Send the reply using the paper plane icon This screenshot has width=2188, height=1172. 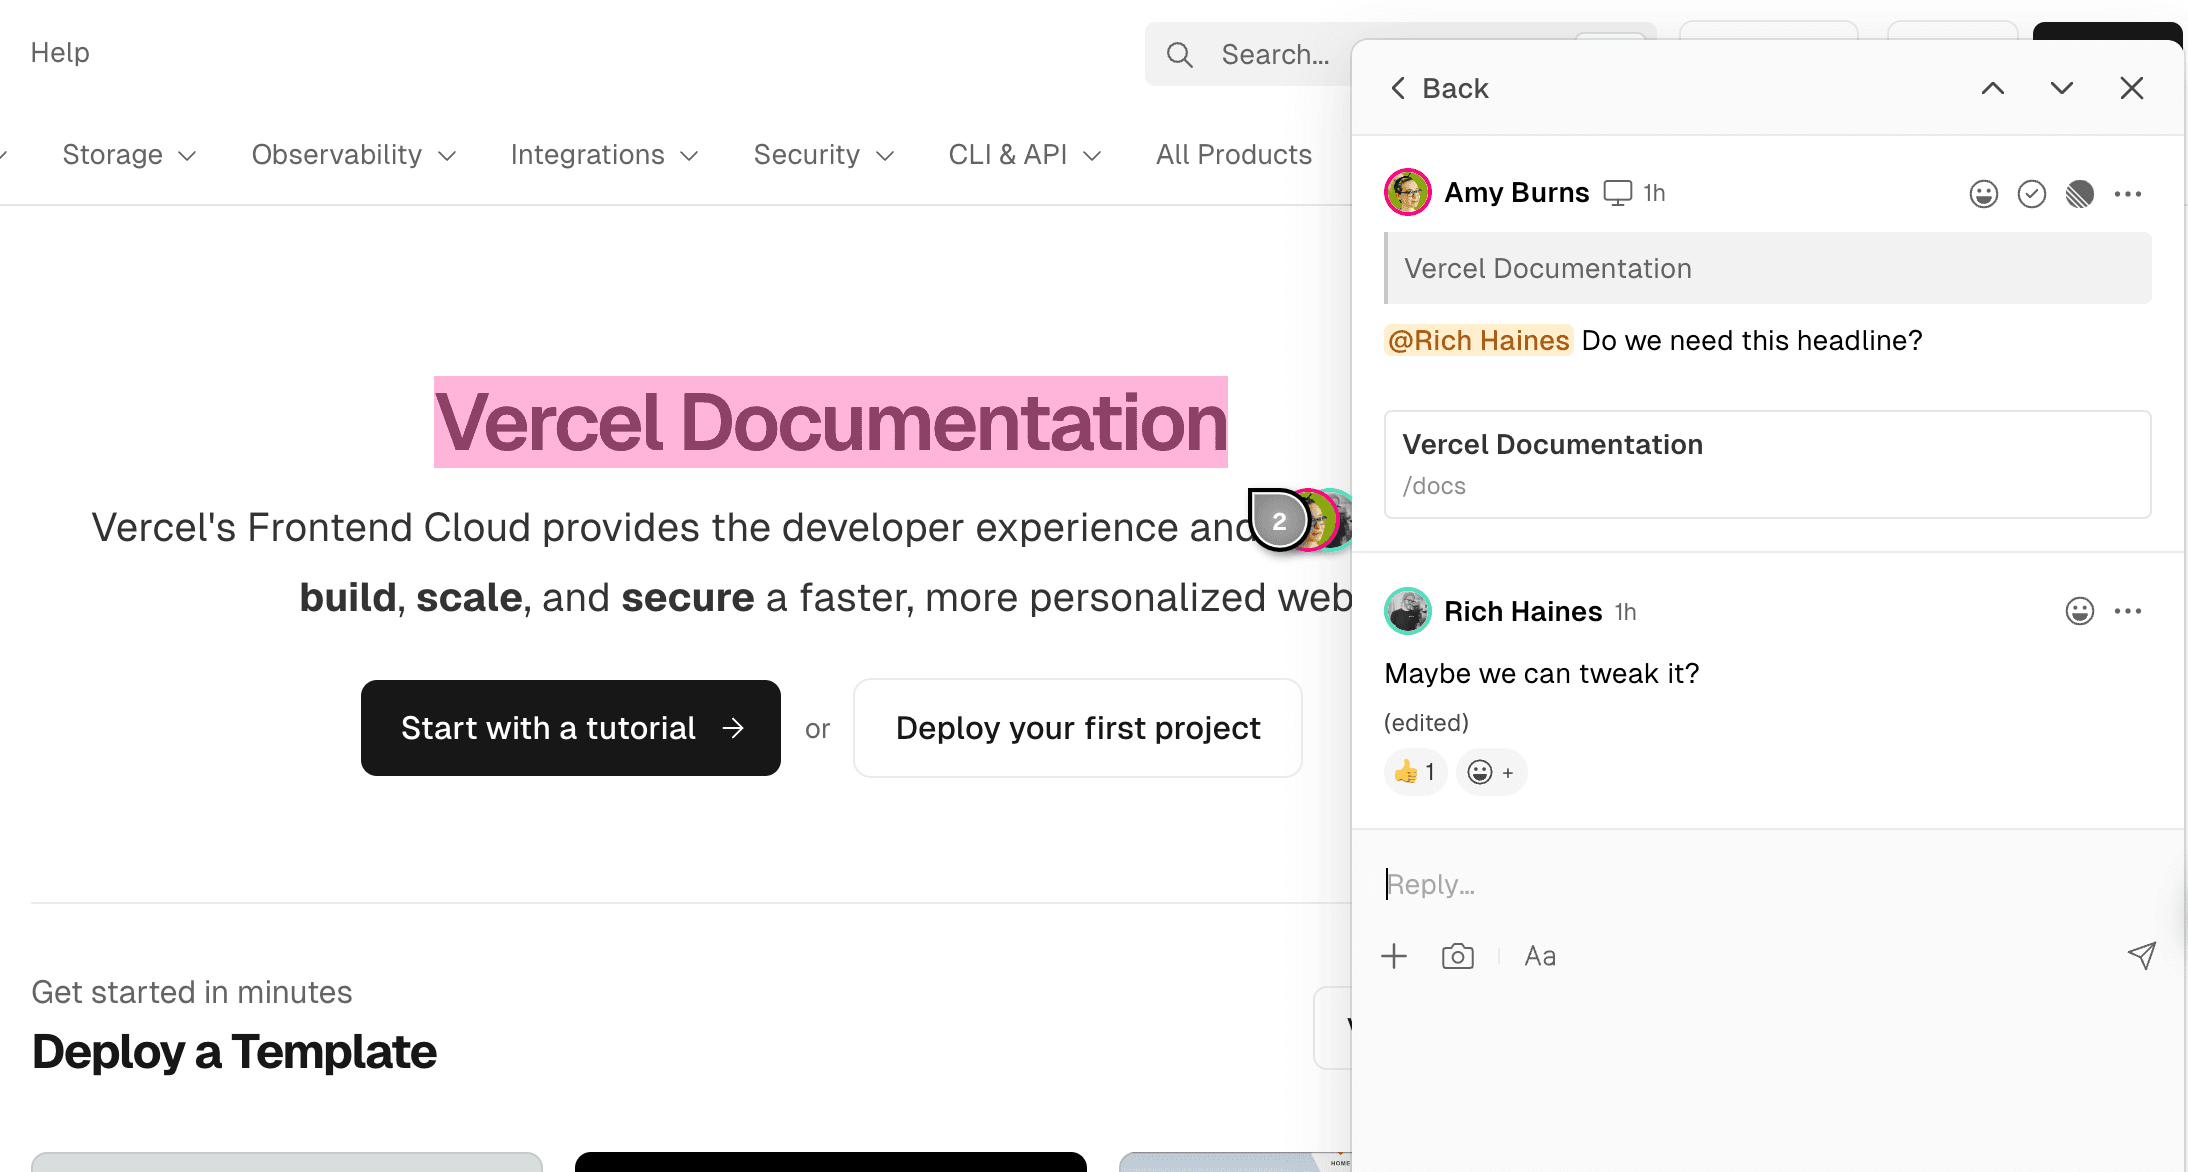[2141, 956]
